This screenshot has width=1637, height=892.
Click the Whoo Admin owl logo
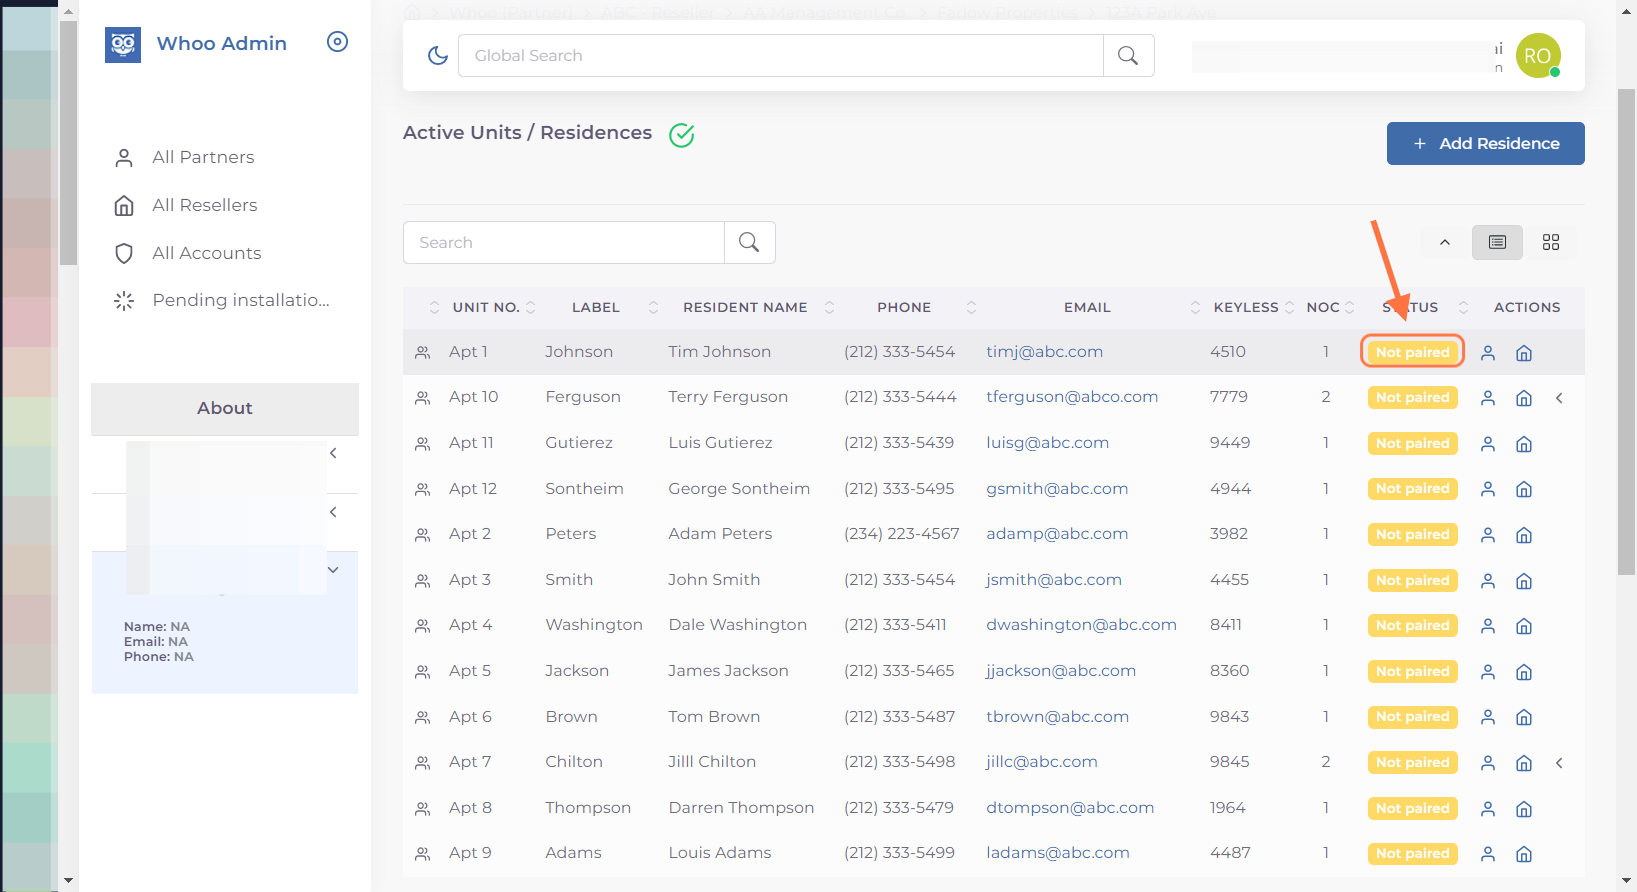tap(123, 44)
